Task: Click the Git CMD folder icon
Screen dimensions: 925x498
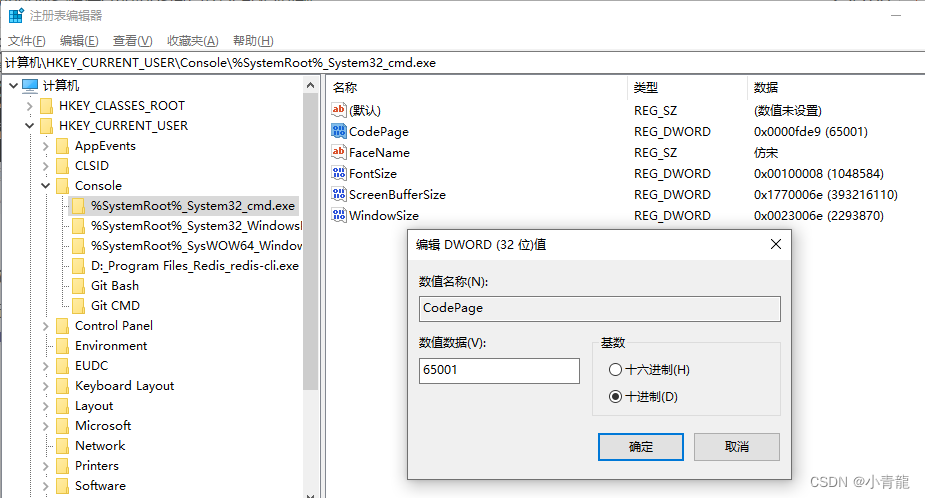Action: pyautogui.click(x=78, y=306)
